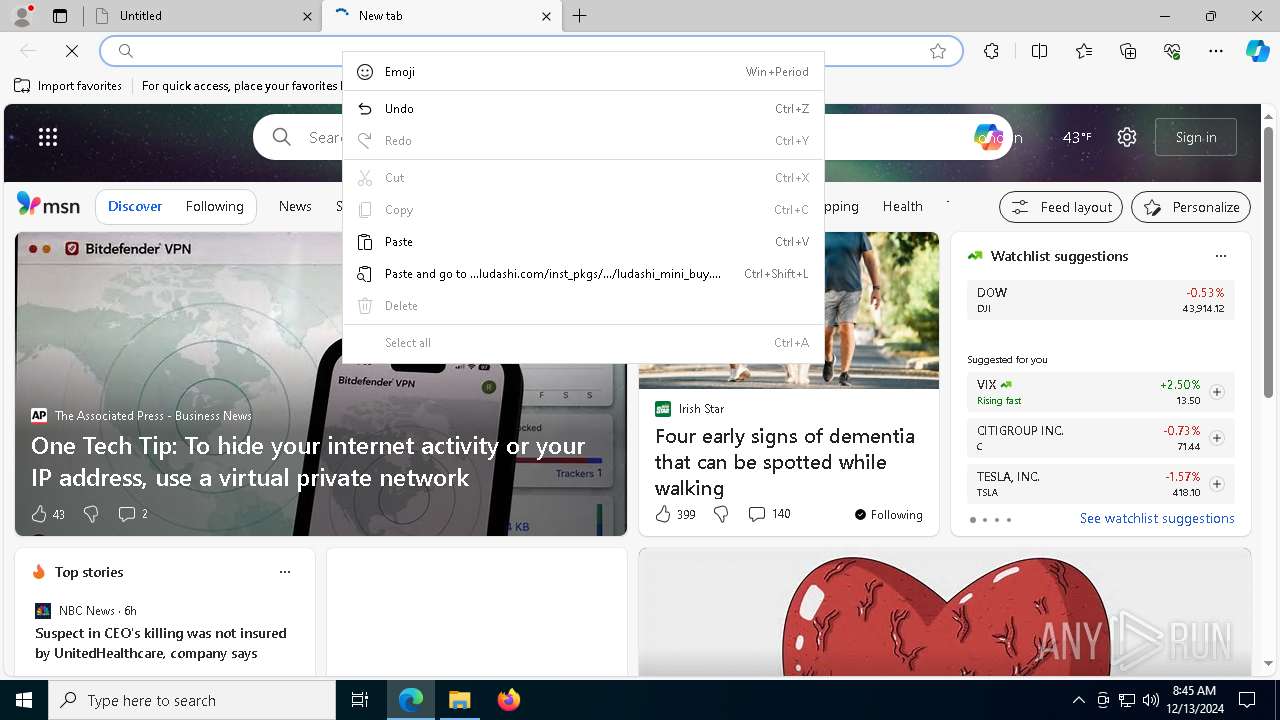Open Browser essentials heart icon
This screenshot has height=720, width=1280.
[x=1172, y=51]
